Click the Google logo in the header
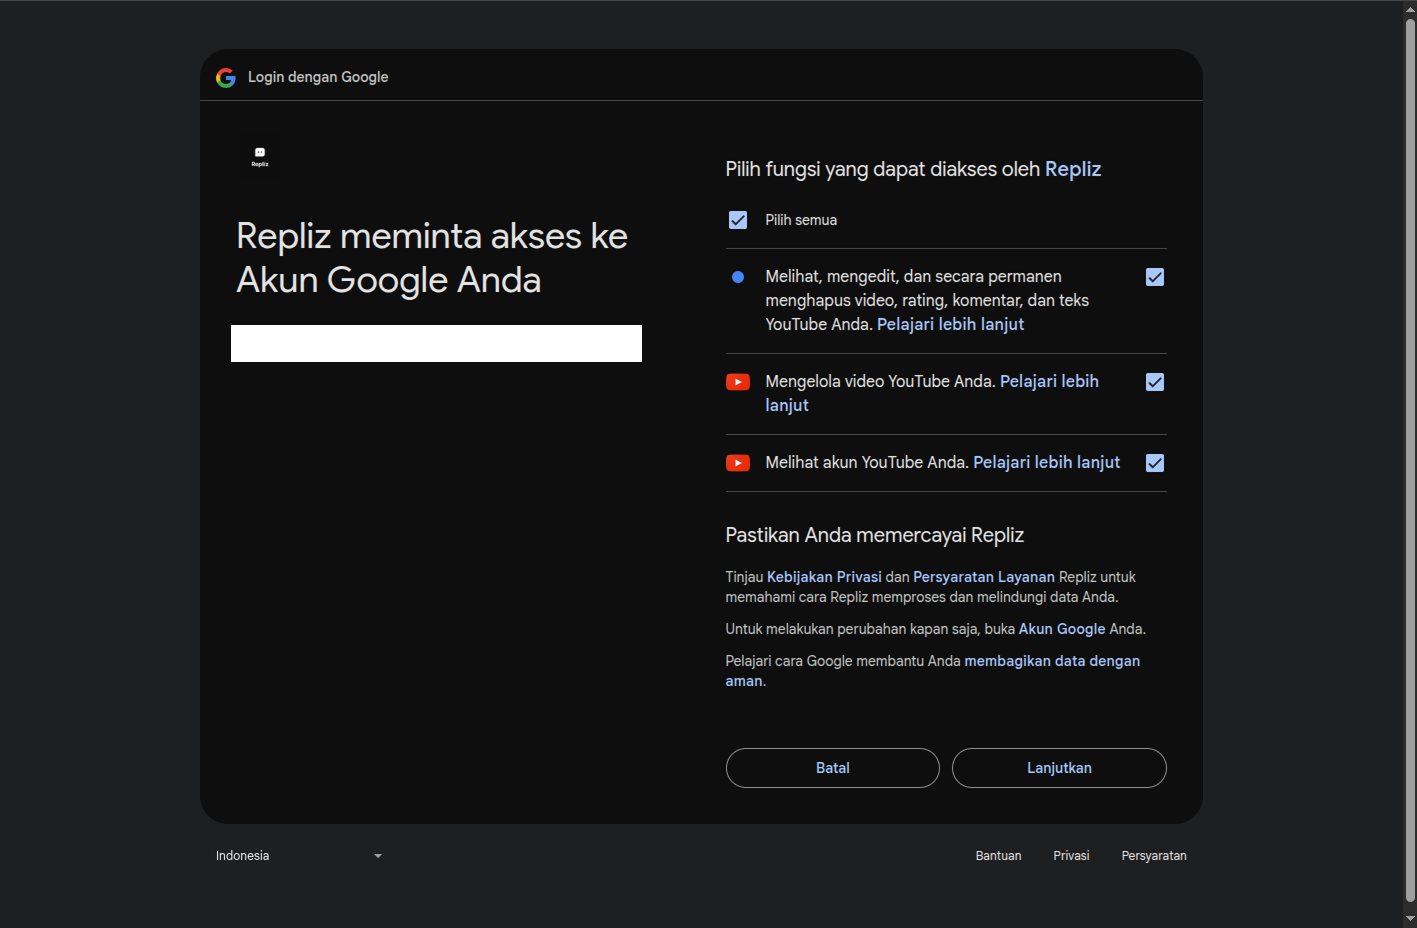The width and height of the screenshot is (1417, 928). pos(226,78)
